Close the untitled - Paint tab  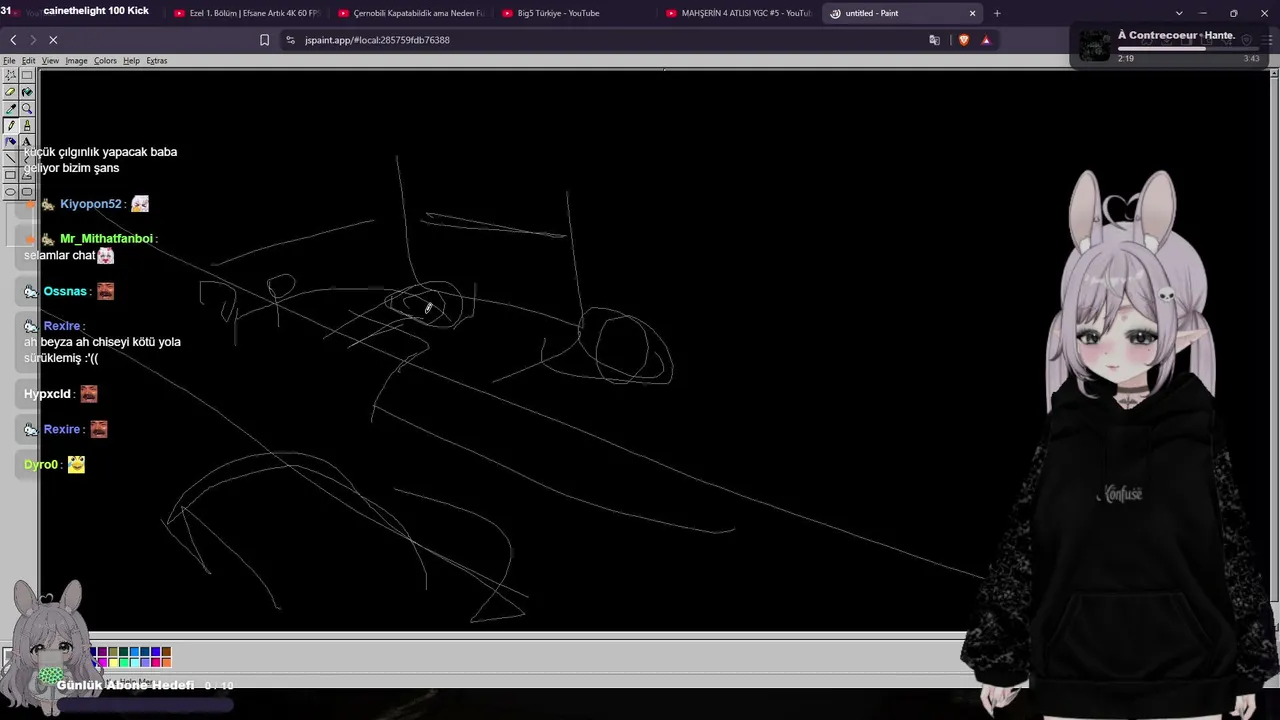(972, 13)
